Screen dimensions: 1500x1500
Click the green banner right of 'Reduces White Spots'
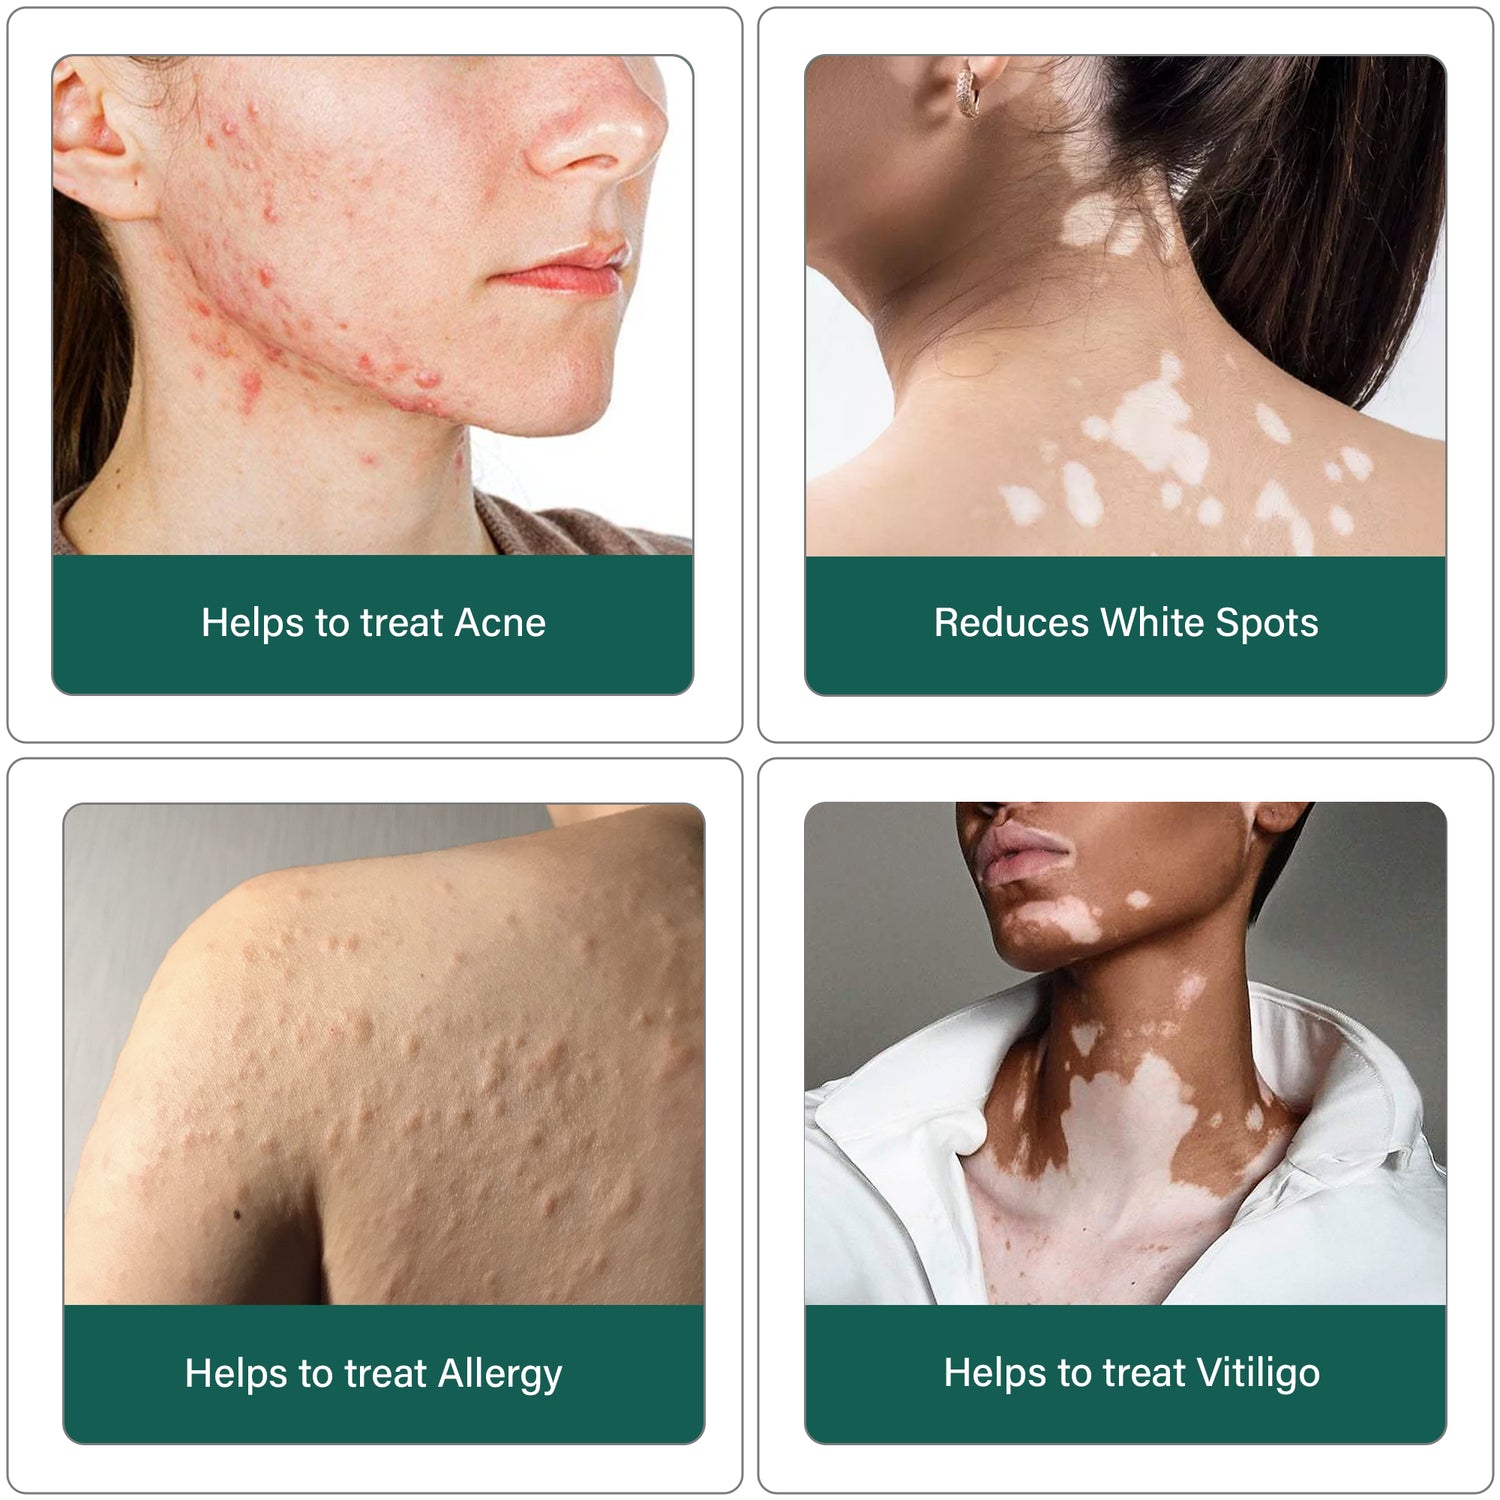click(1382, 624)
